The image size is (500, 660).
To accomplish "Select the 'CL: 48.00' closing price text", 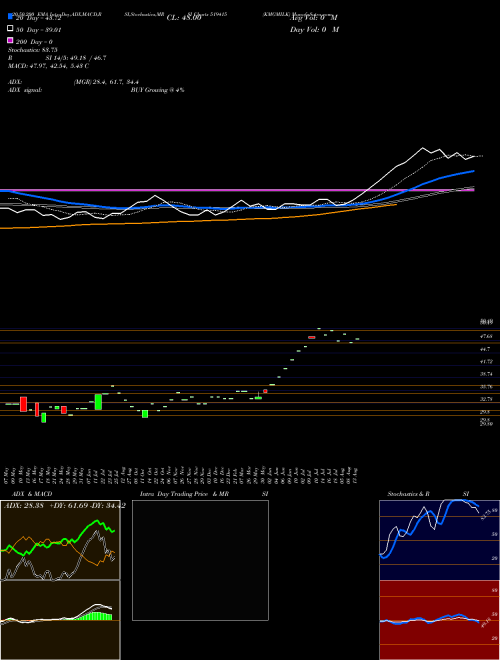I will [184, 18].
